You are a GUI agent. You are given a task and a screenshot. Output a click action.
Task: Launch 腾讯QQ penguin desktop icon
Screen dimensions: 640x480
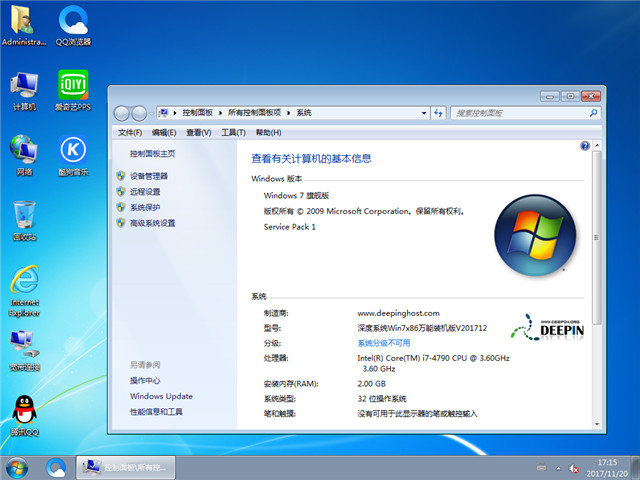point(24,416)
